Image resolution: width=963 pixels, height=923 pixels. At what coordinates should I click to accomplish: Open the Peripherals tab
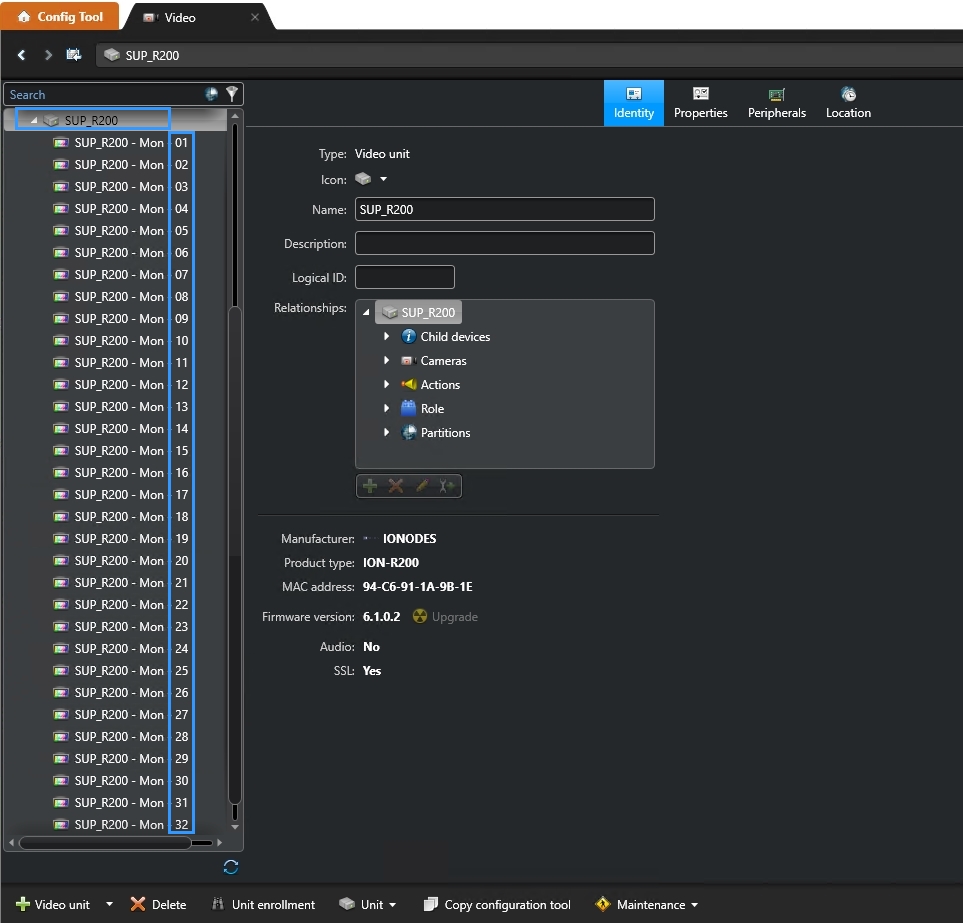[x=776, y=103]
